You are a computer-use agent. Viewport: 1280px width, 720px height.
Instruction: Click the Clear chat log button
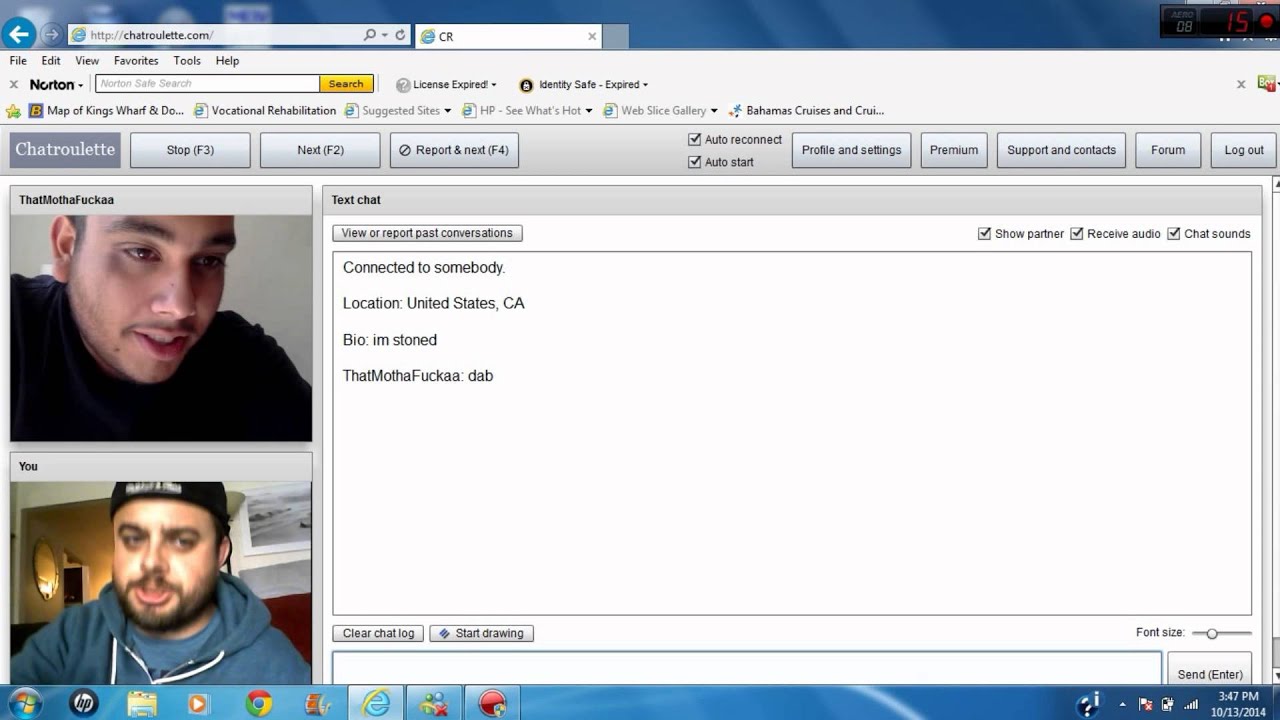click(378, 633)
